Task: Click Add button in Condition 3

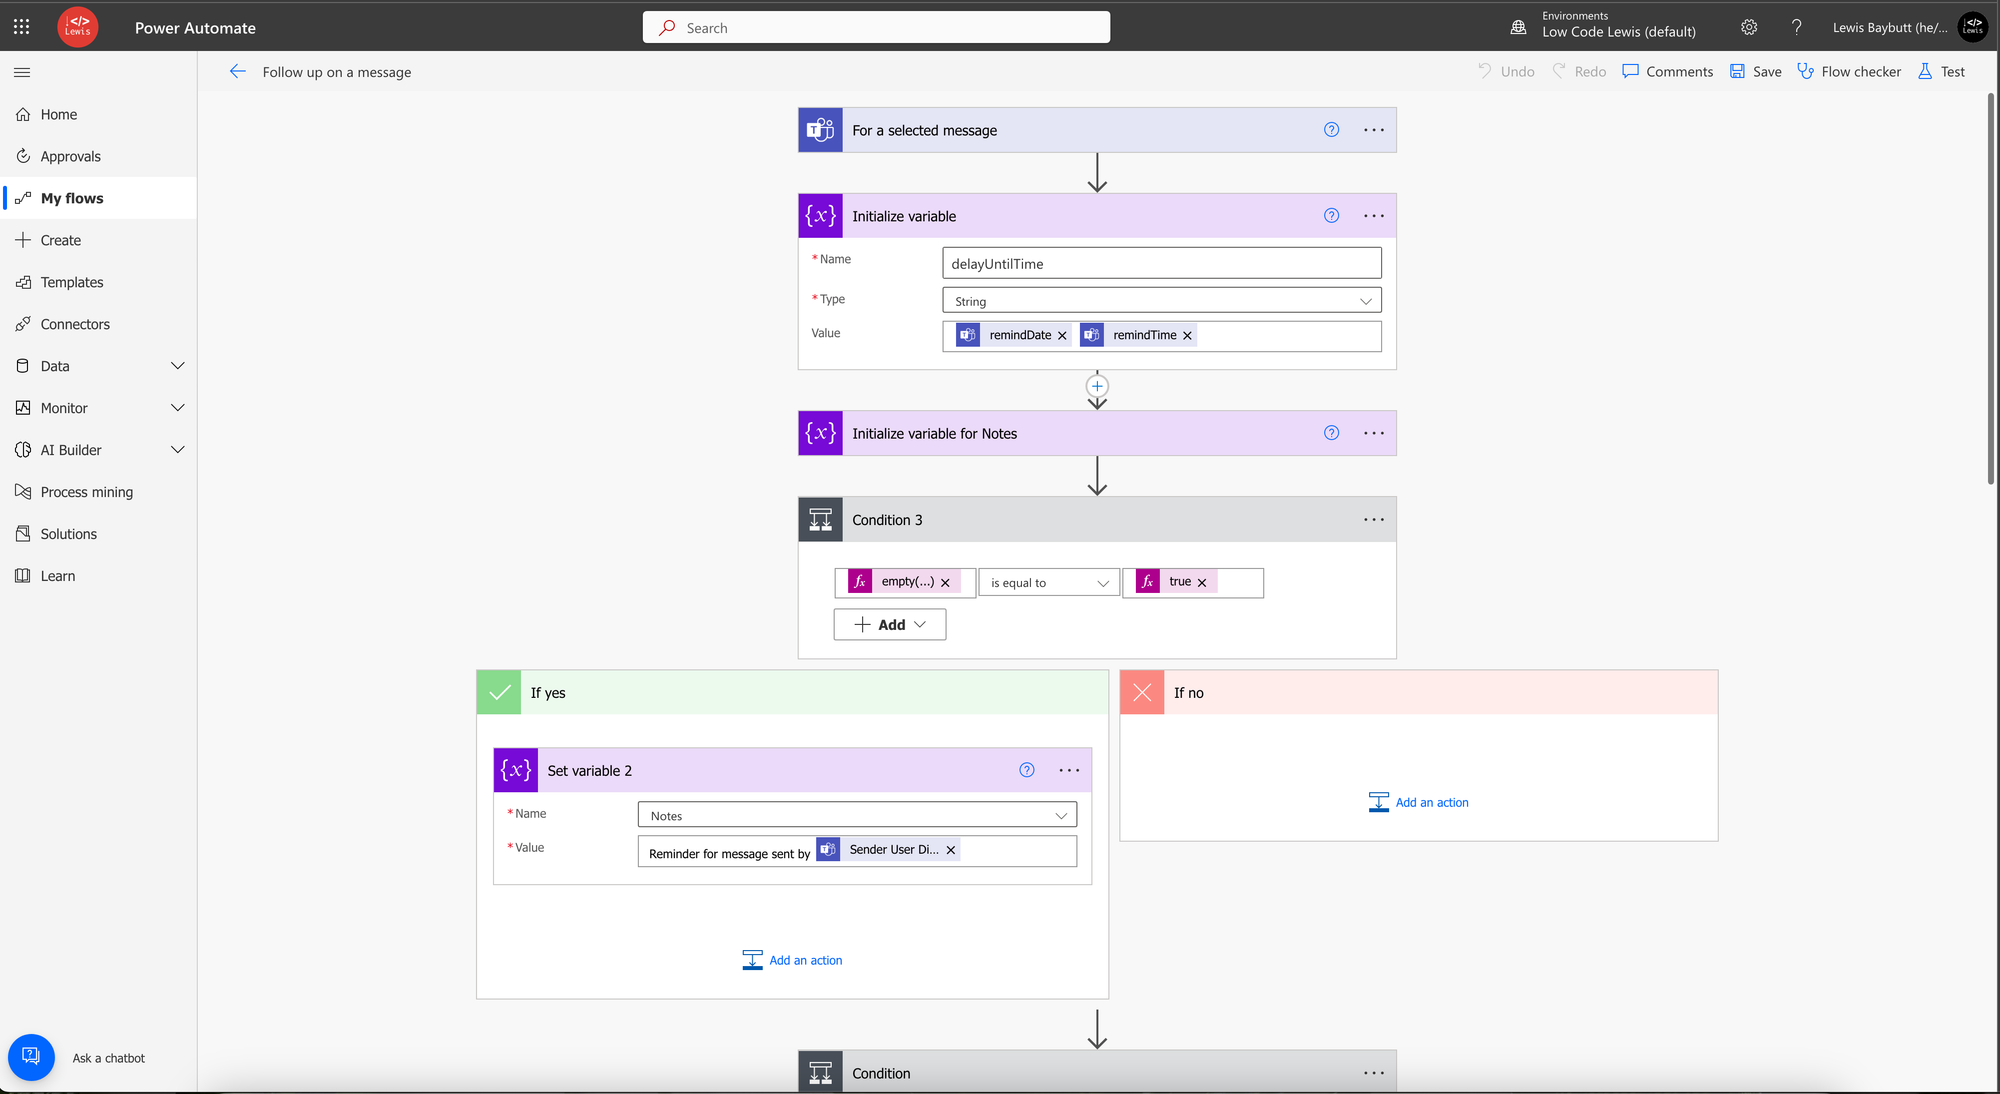Action: [889, 625]
